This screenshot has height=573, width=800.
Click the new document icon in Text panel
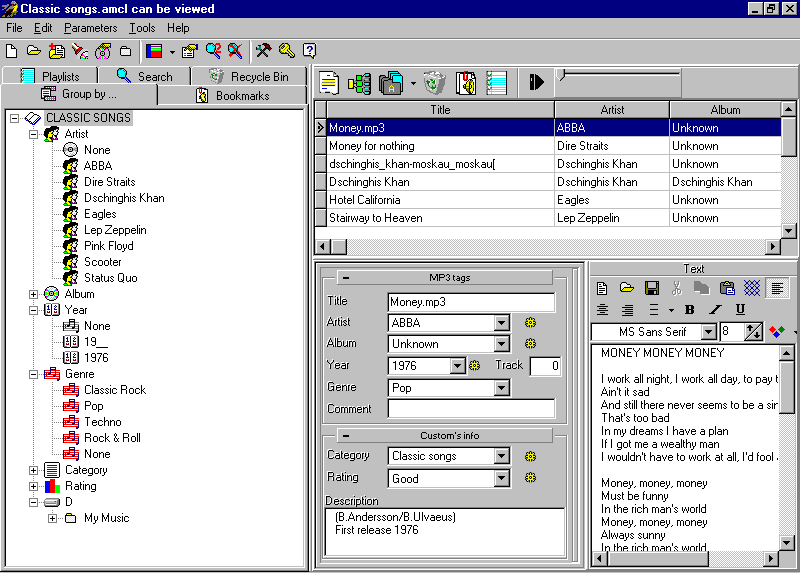[602, 288]
